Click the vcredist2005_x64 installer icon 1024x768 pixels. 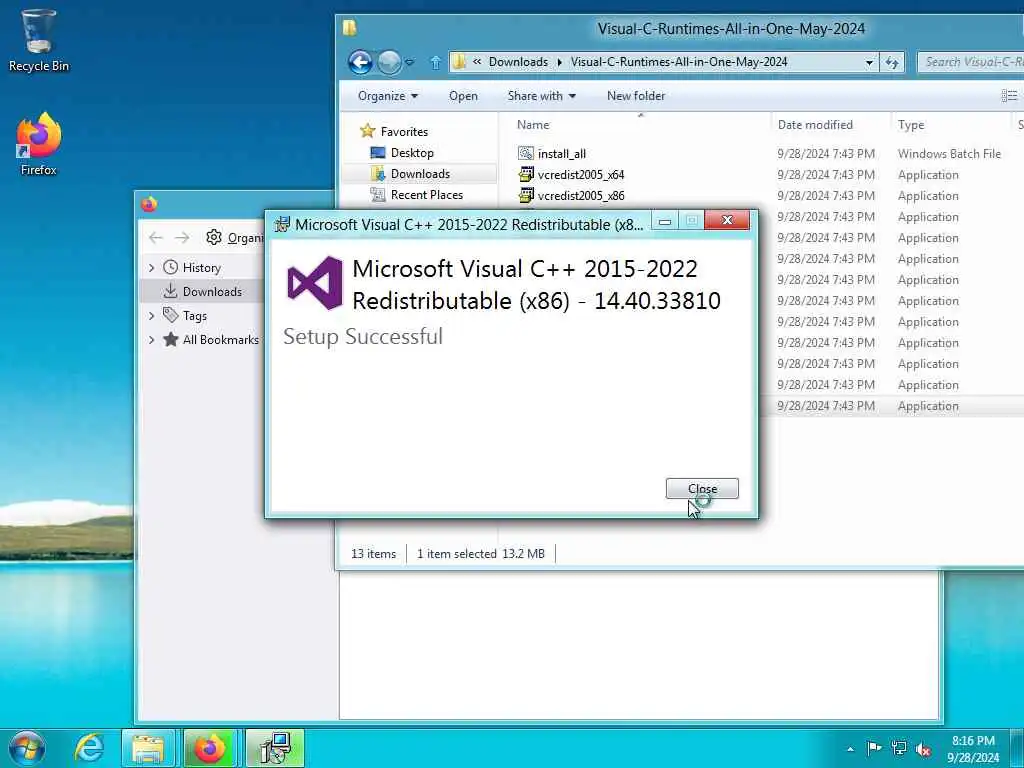[x=526, y=174]
